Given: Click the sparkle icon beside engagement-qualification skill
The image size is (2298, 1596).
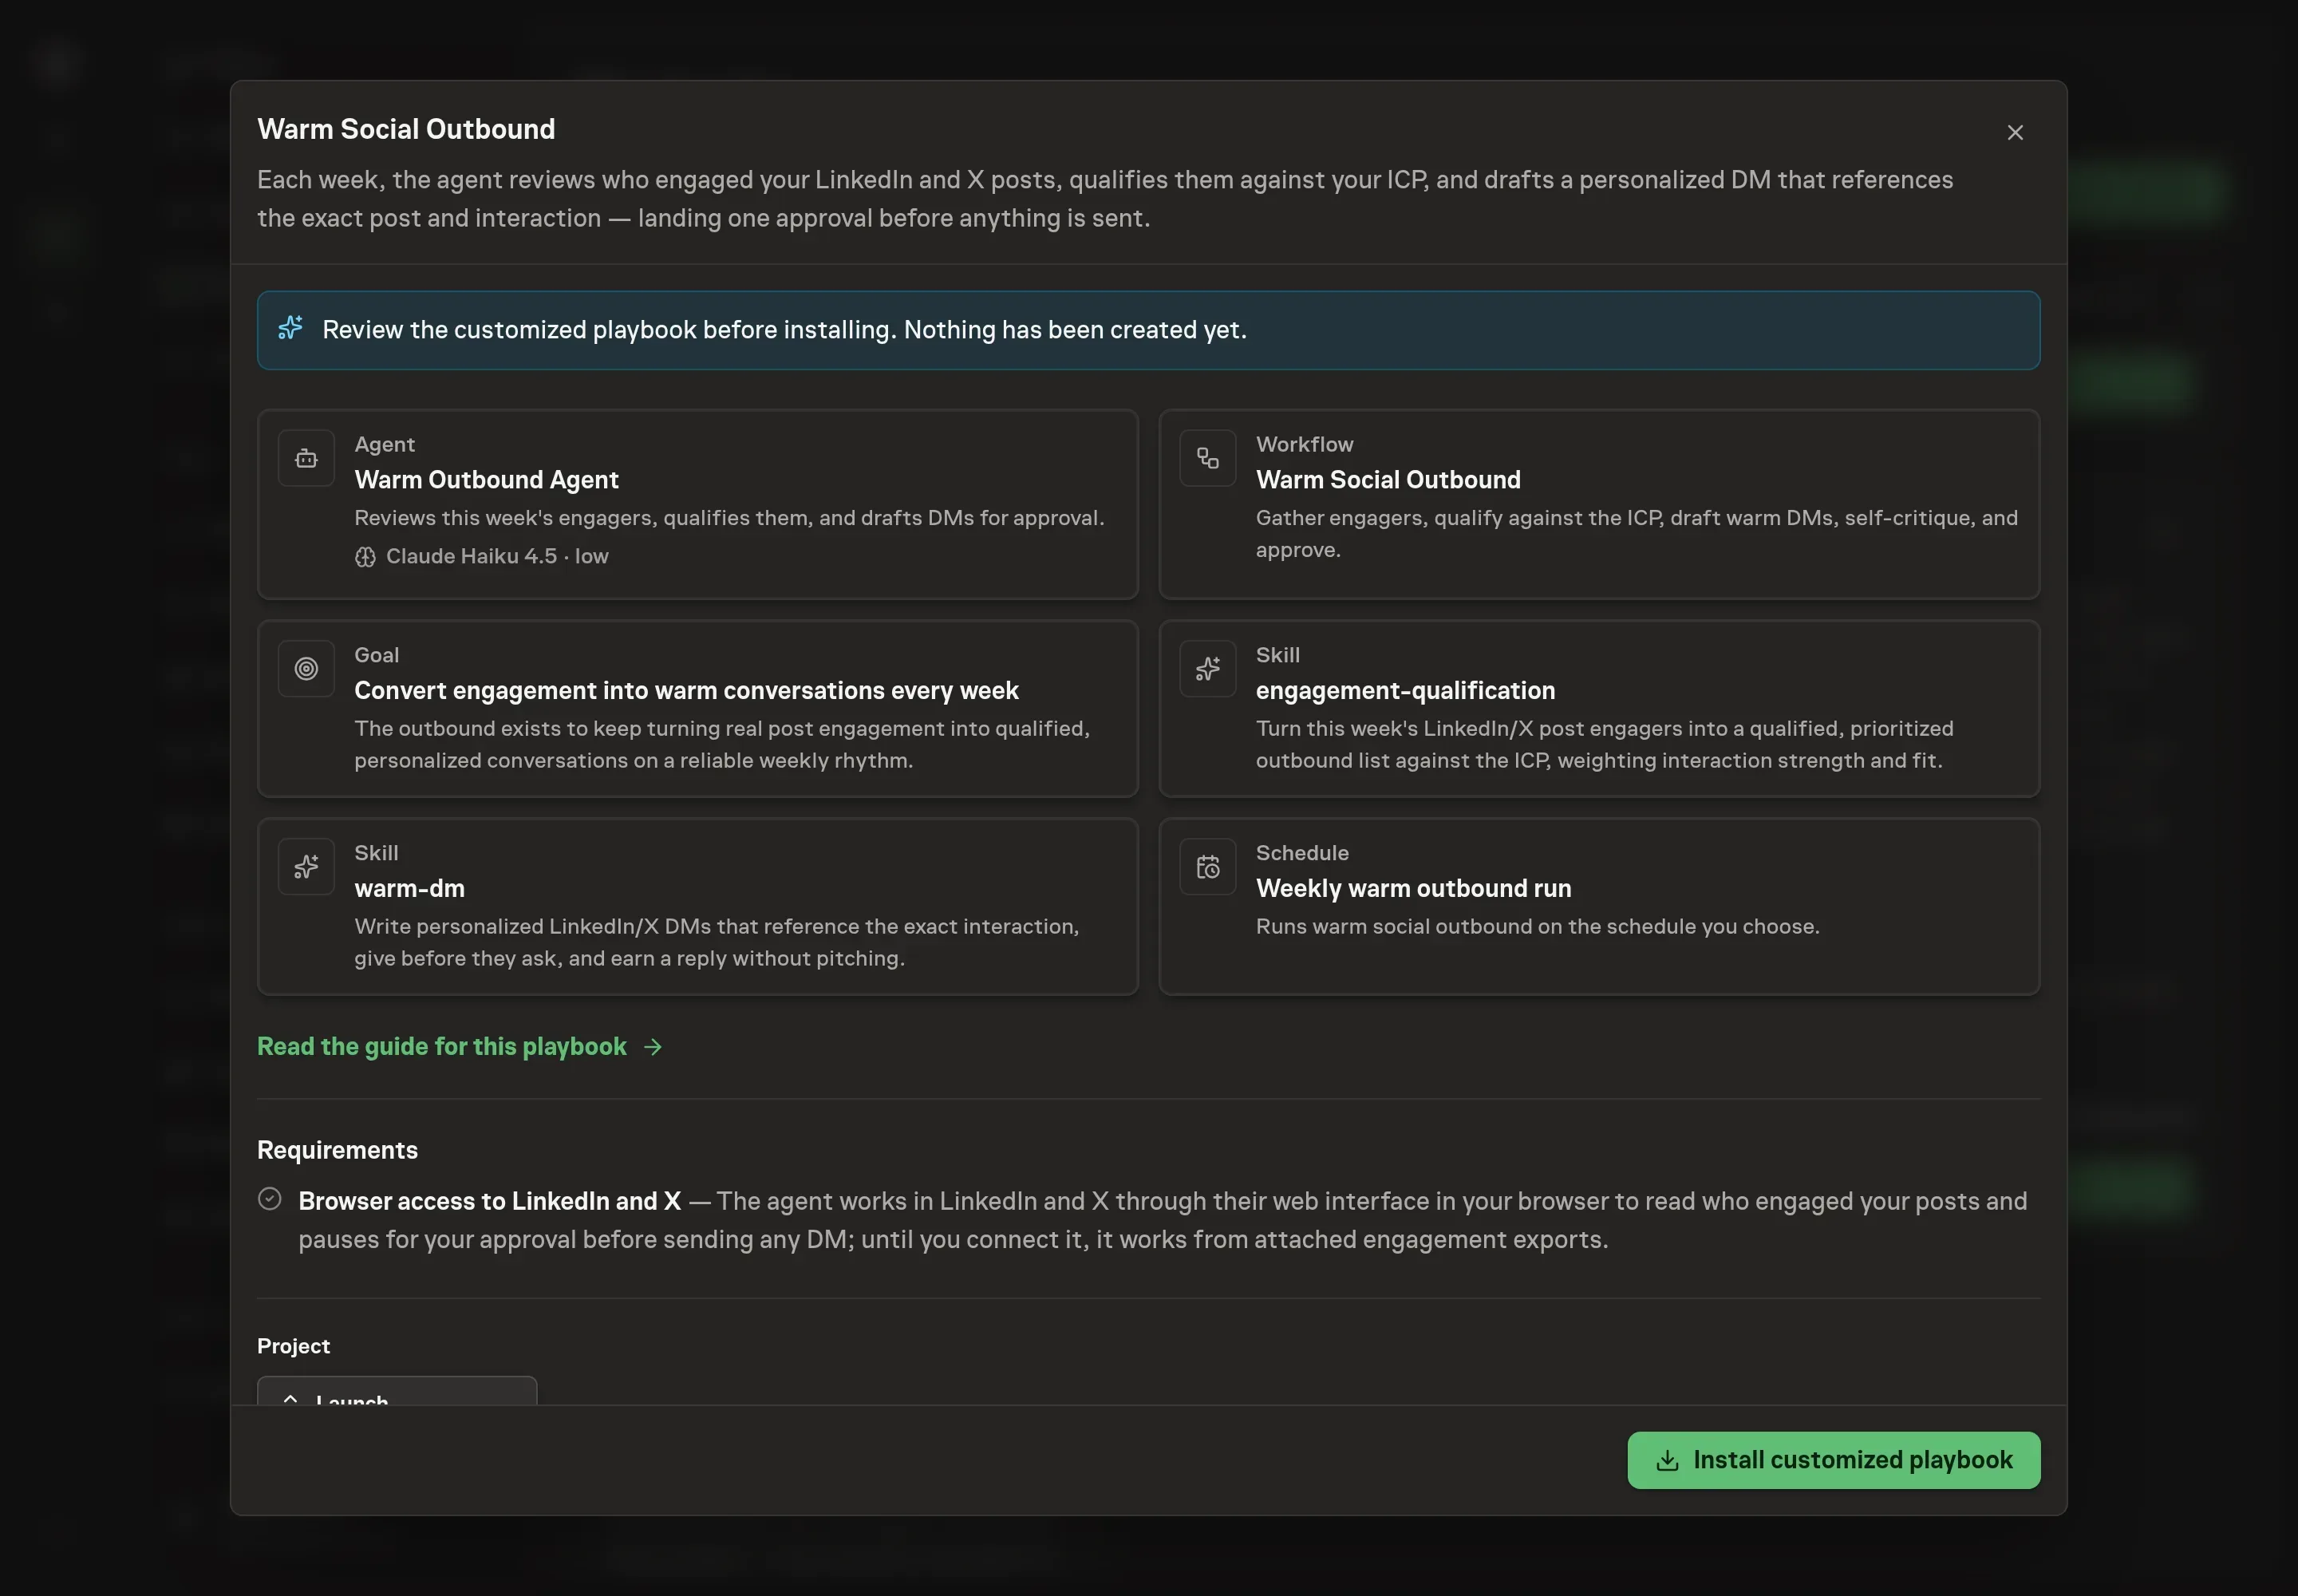Looking at the screenshot, I should [1207, 669].
